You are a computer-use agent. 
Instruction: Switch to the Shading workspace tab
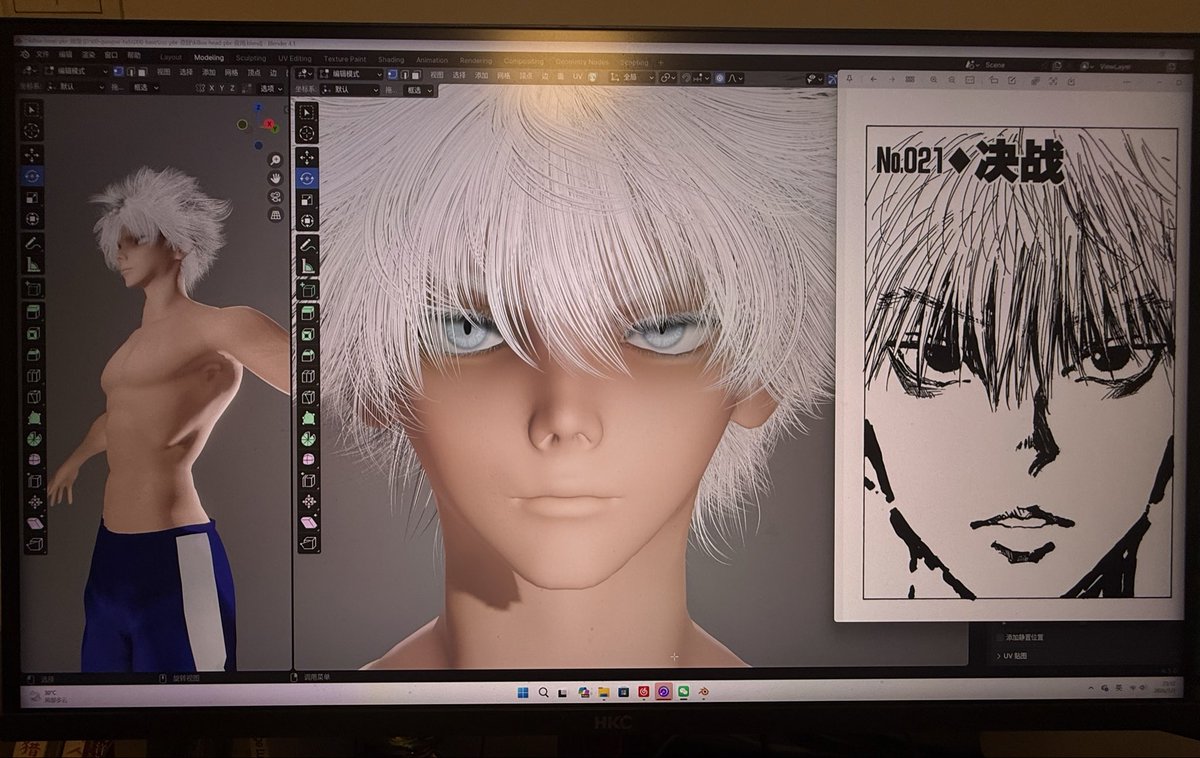tap(391, 59)
